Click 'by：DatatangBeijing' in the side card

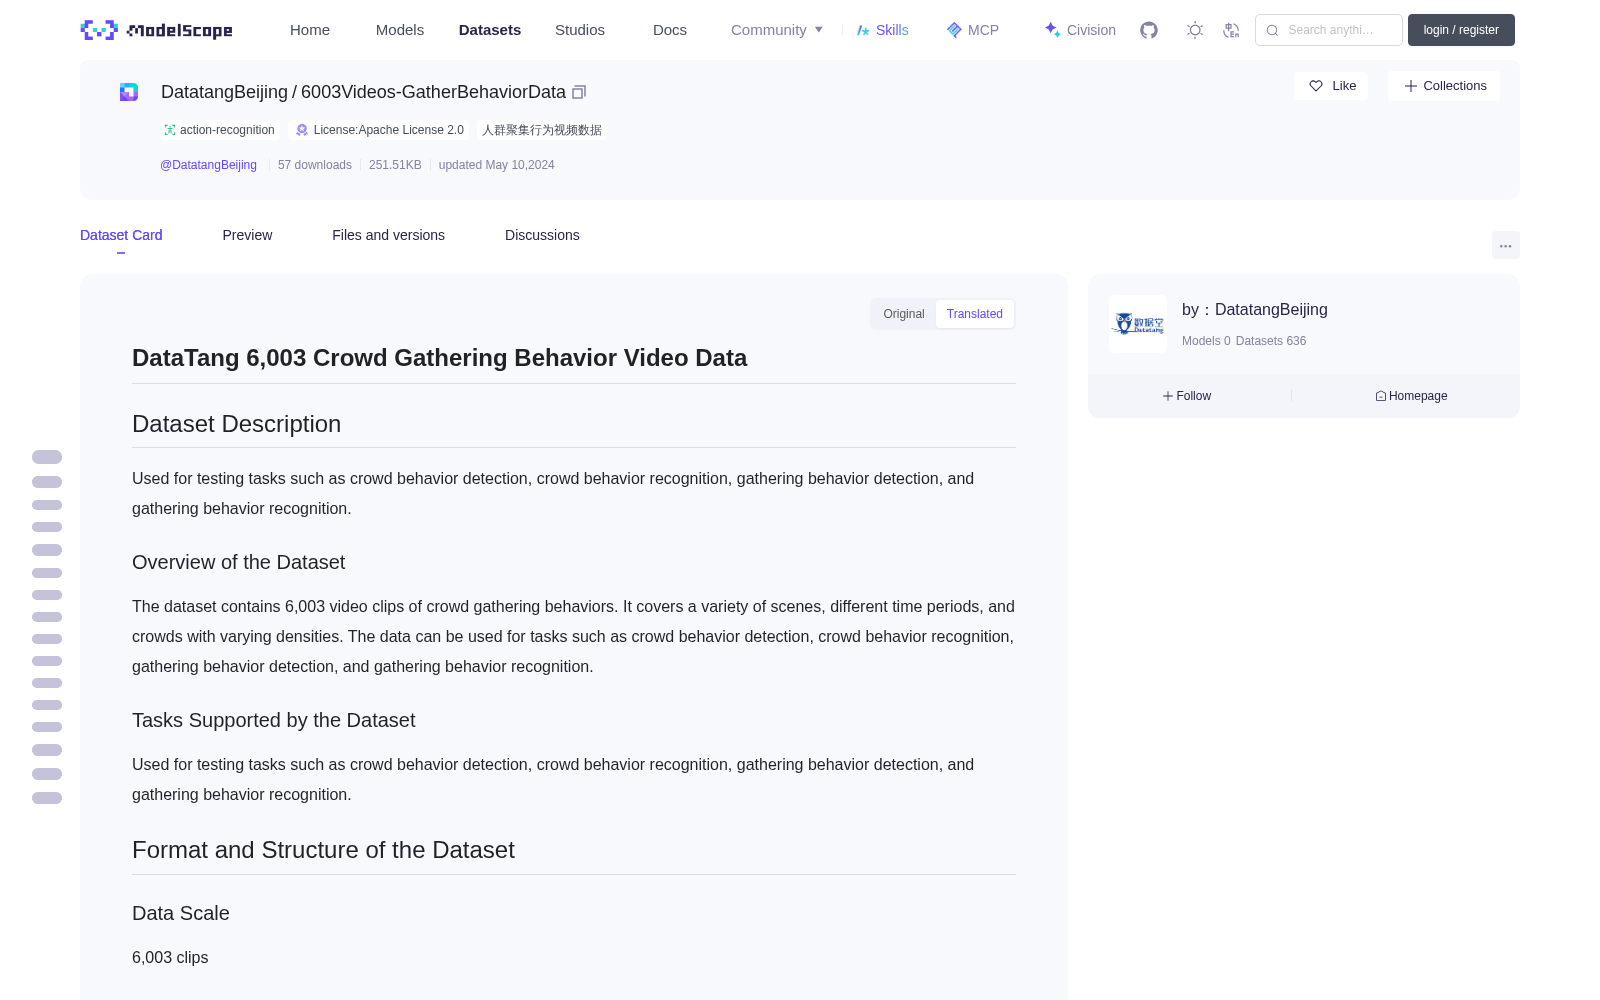click(1255, 310)
